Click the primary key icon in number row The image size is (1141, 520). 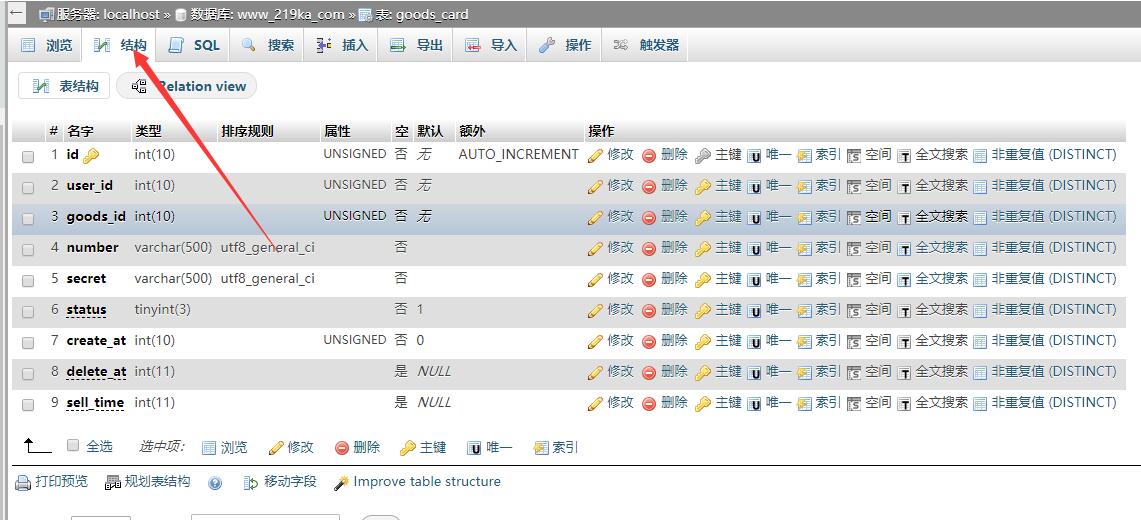pyautogui.click(x=703, y=249)
